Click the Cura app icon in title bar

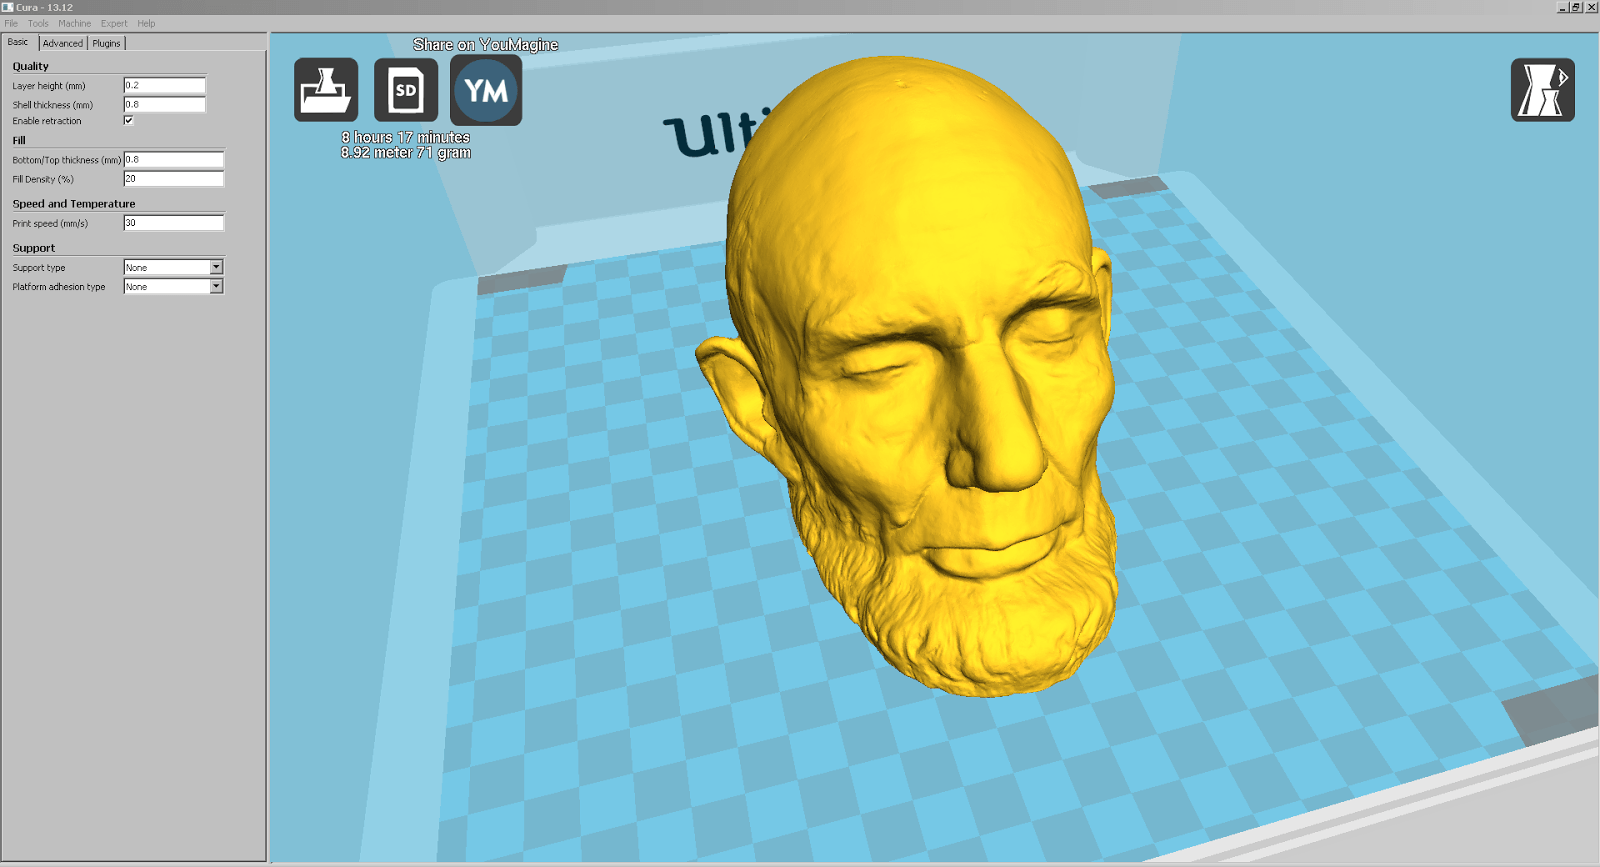click(x=7, y=7)
